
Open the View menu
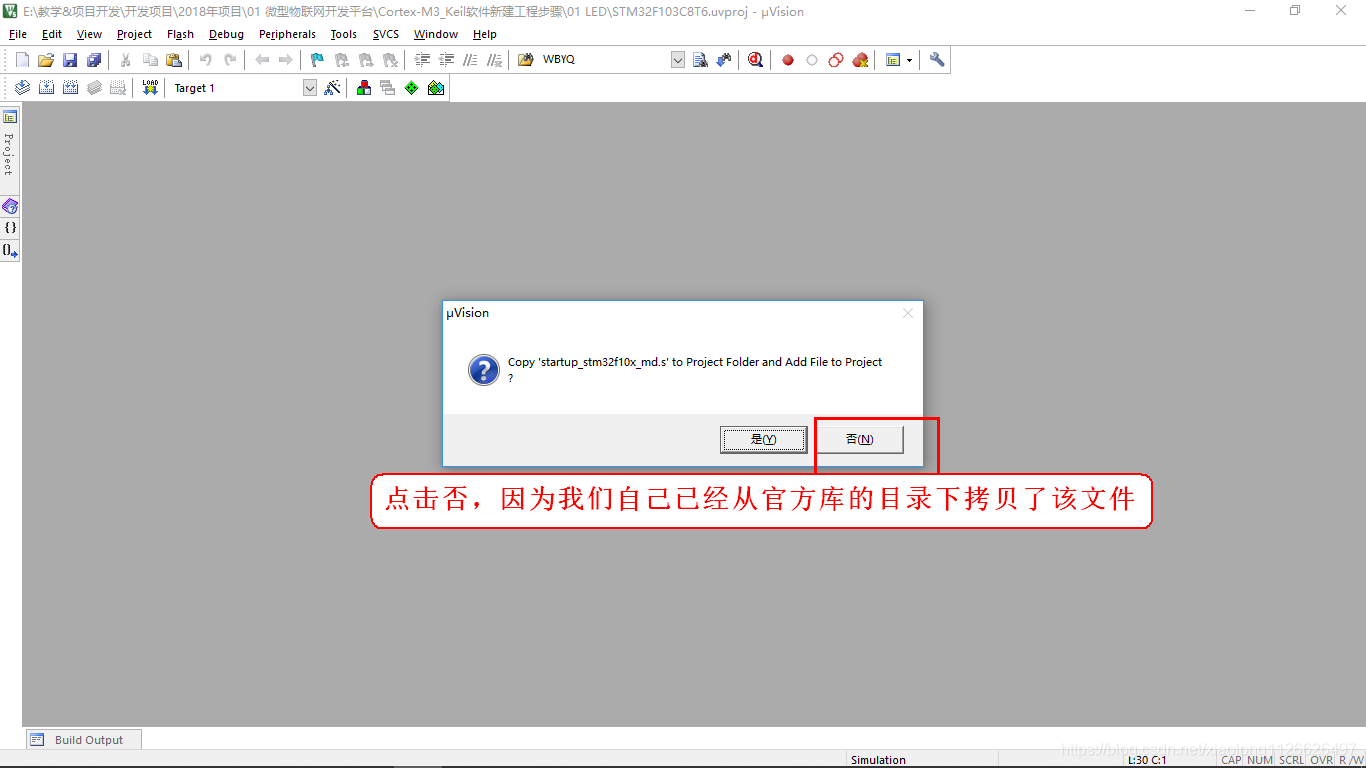[90, 34]
